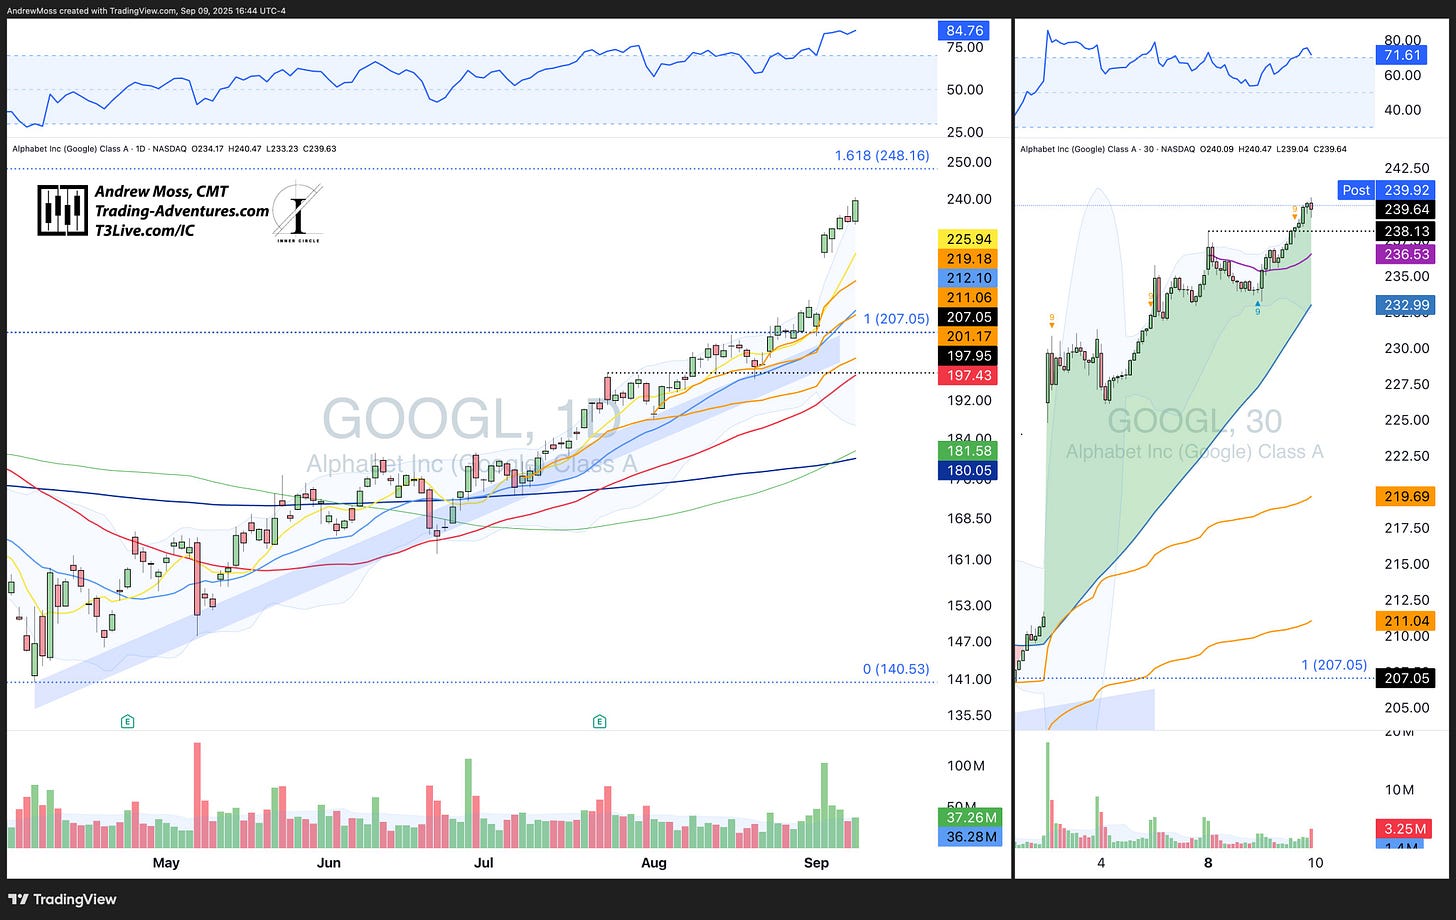Screen dimensions: 1456x920
Task: Click the green 181.58 price label
Action: tap(968, 451)
